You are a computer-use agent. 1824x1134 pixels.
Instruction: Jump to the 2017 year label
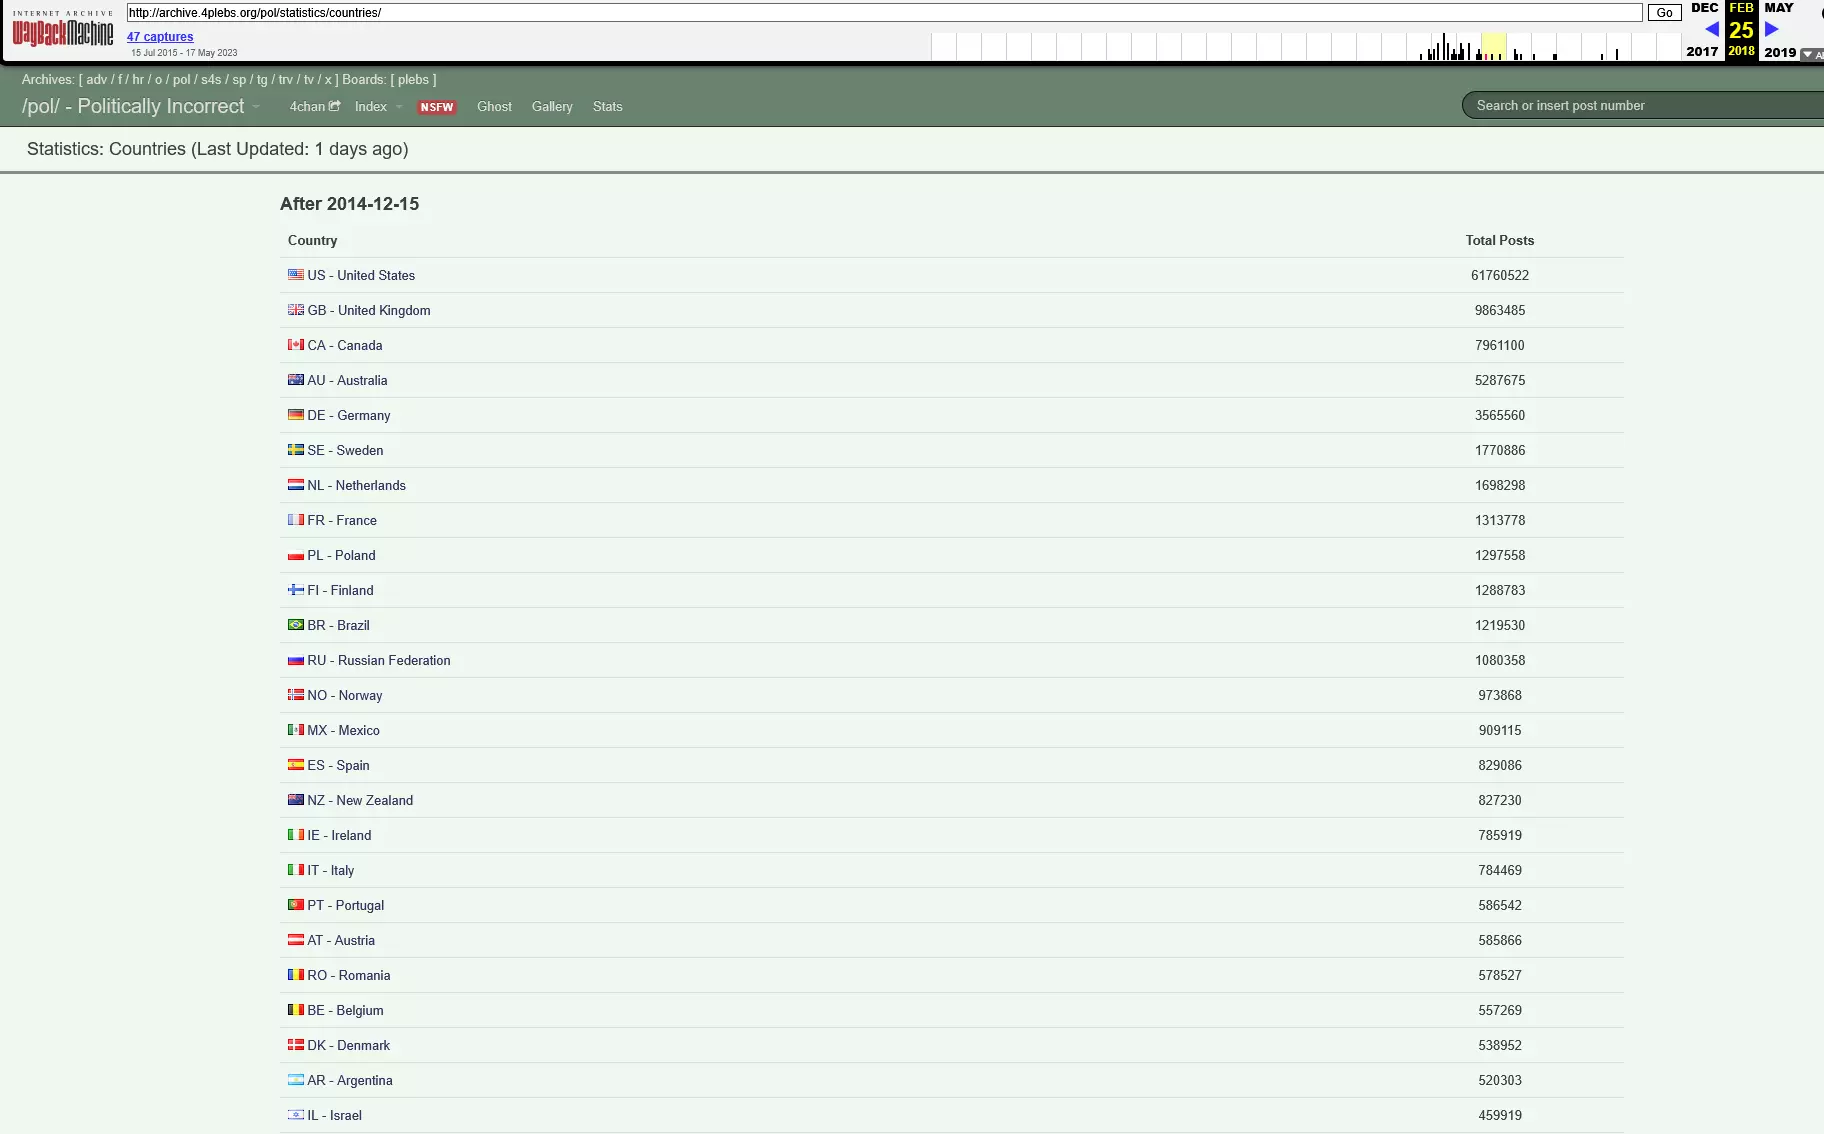(x=1702, y=51)
